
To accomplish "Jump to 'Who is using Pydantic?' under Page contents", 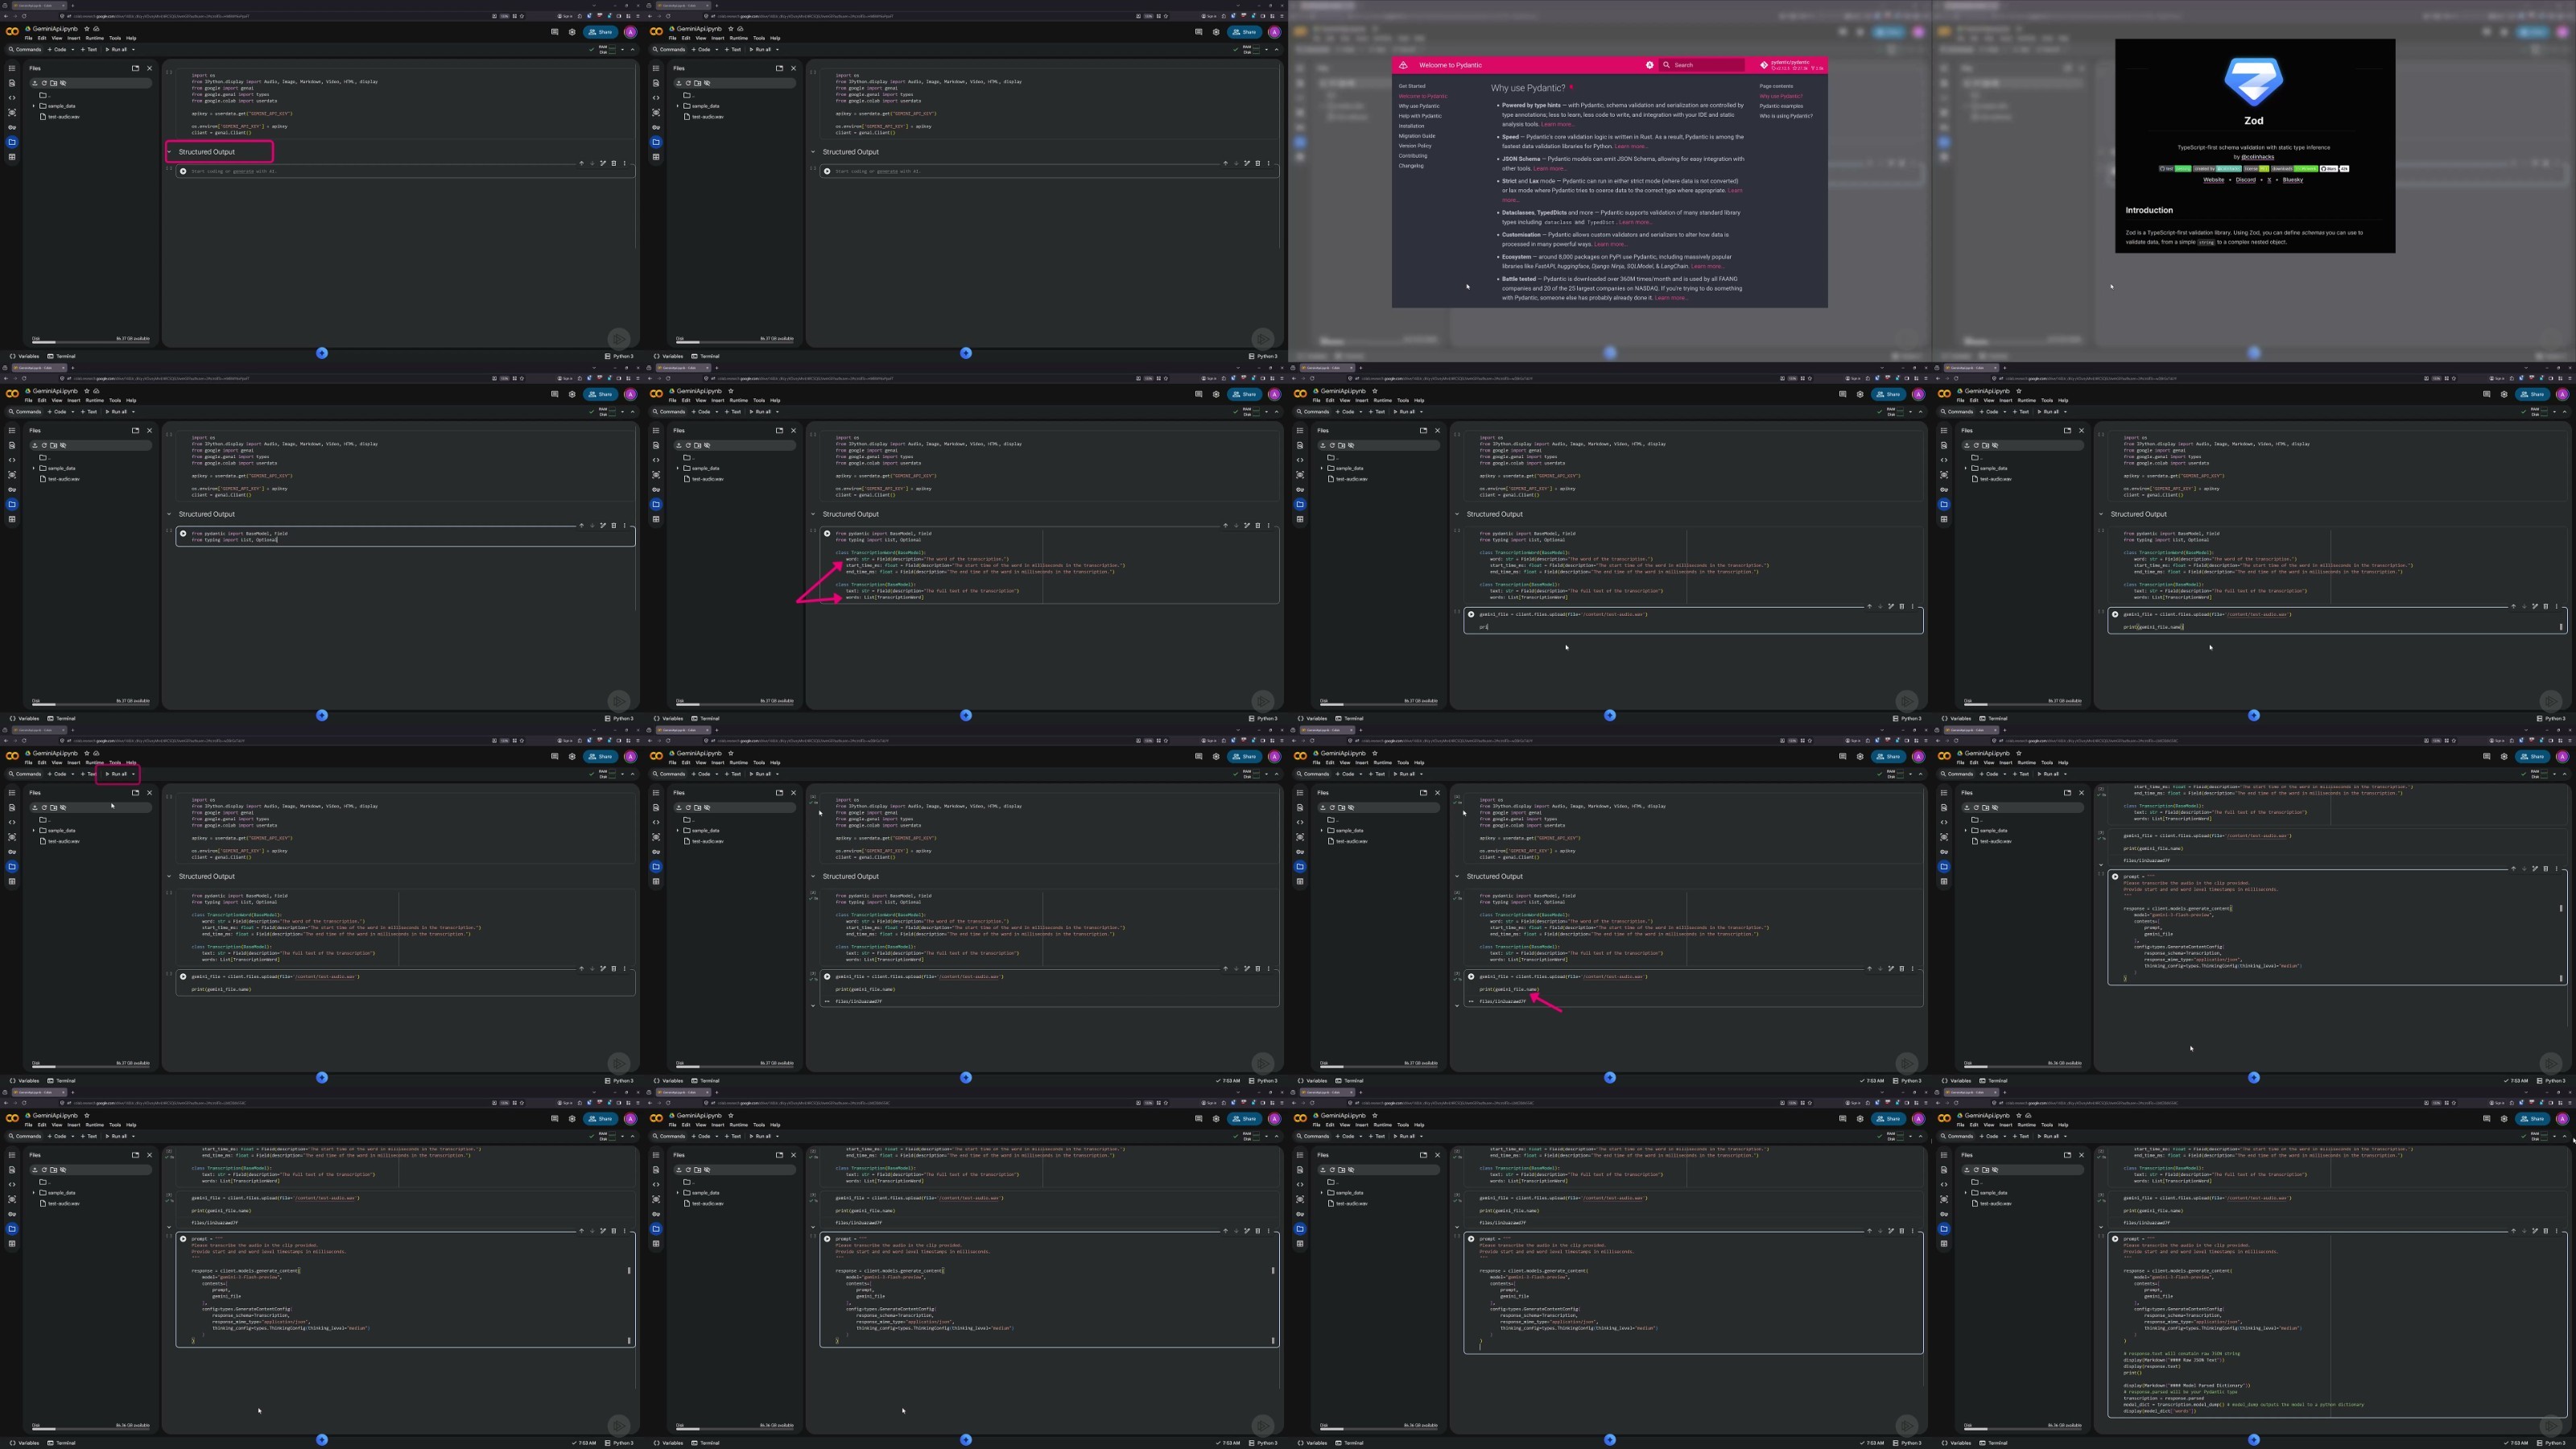I will click(x=1786, y=116).
